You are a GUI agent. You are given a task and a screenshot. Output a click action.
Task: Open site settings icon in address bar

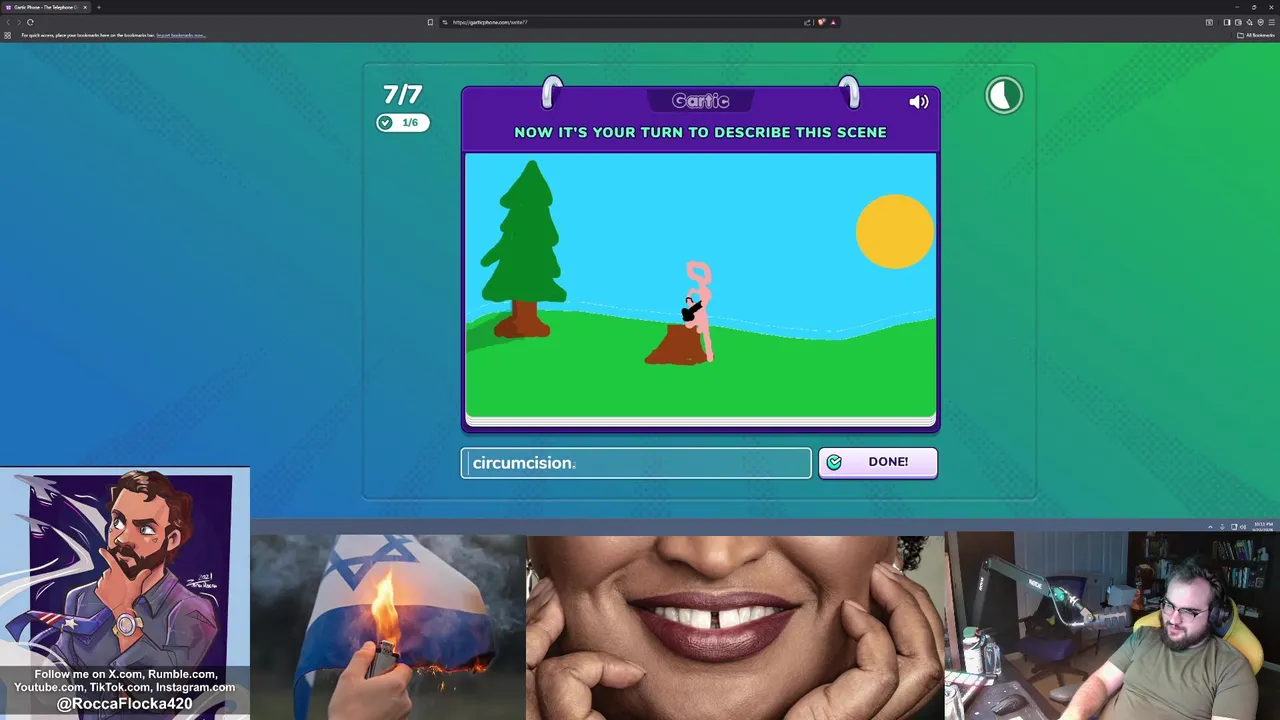(445, 22)
